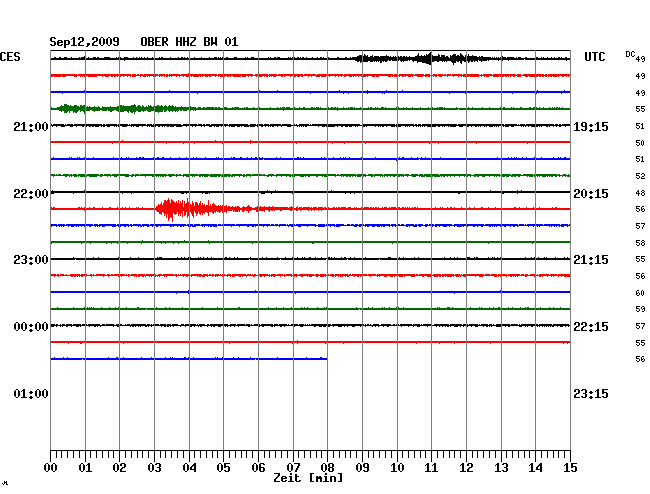The width and height of the screenshot is (650, 494).
Task: Click the x-axis minute label "05"
Action: (223, 468)
